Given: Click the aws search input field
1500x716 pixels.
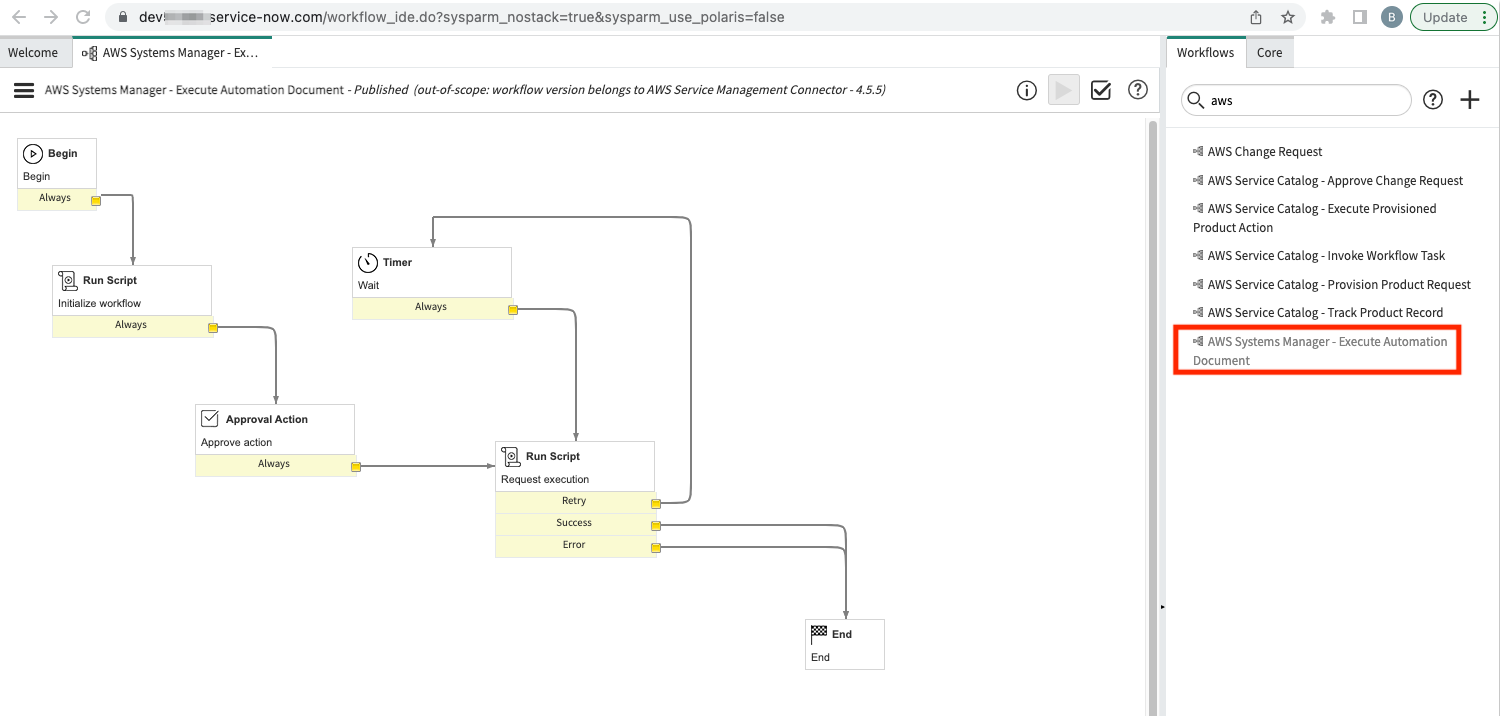Looking at the screenshot, I should pyautogui.click(x=1295, y=100).
